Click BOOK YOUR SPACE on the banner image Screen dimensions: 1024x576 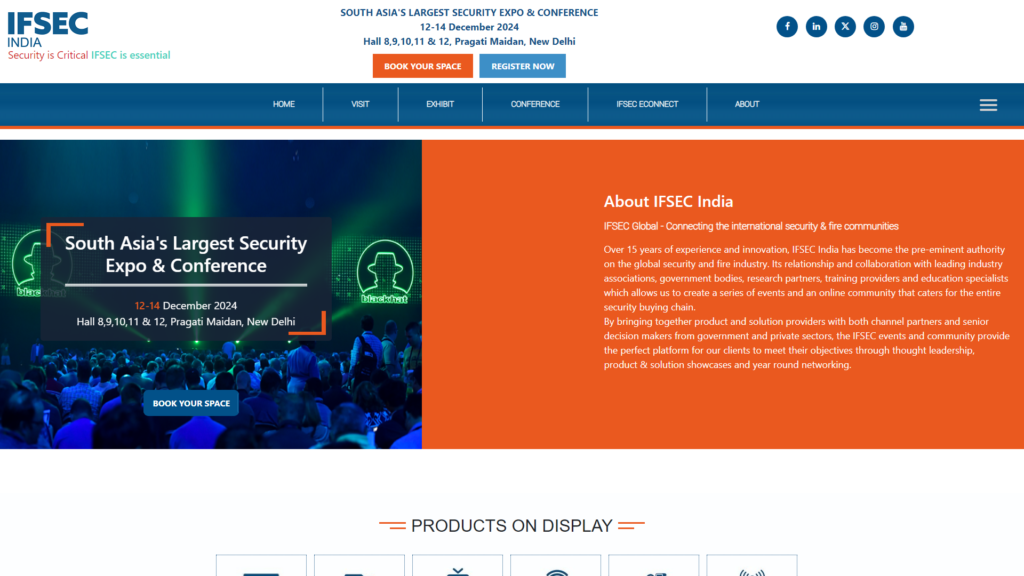191,404
